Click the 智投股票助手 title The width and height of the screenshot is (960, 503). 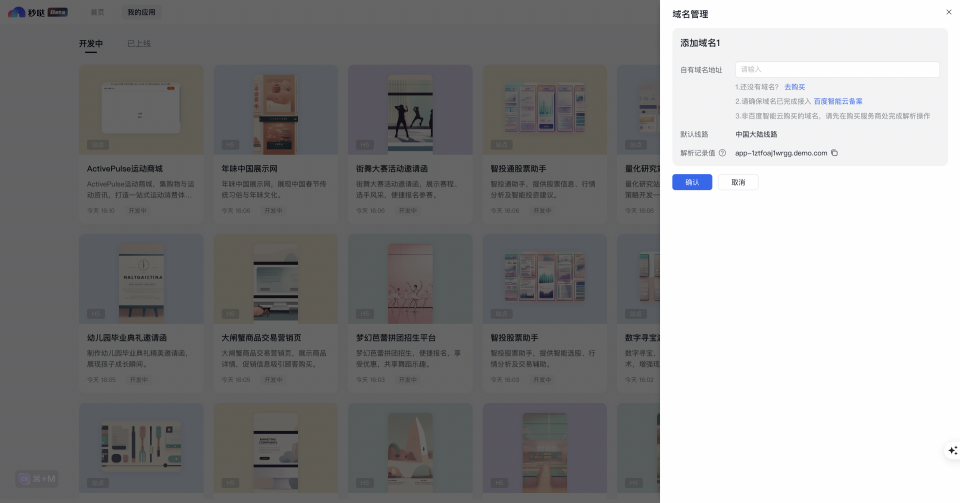[x=514, y=337]
